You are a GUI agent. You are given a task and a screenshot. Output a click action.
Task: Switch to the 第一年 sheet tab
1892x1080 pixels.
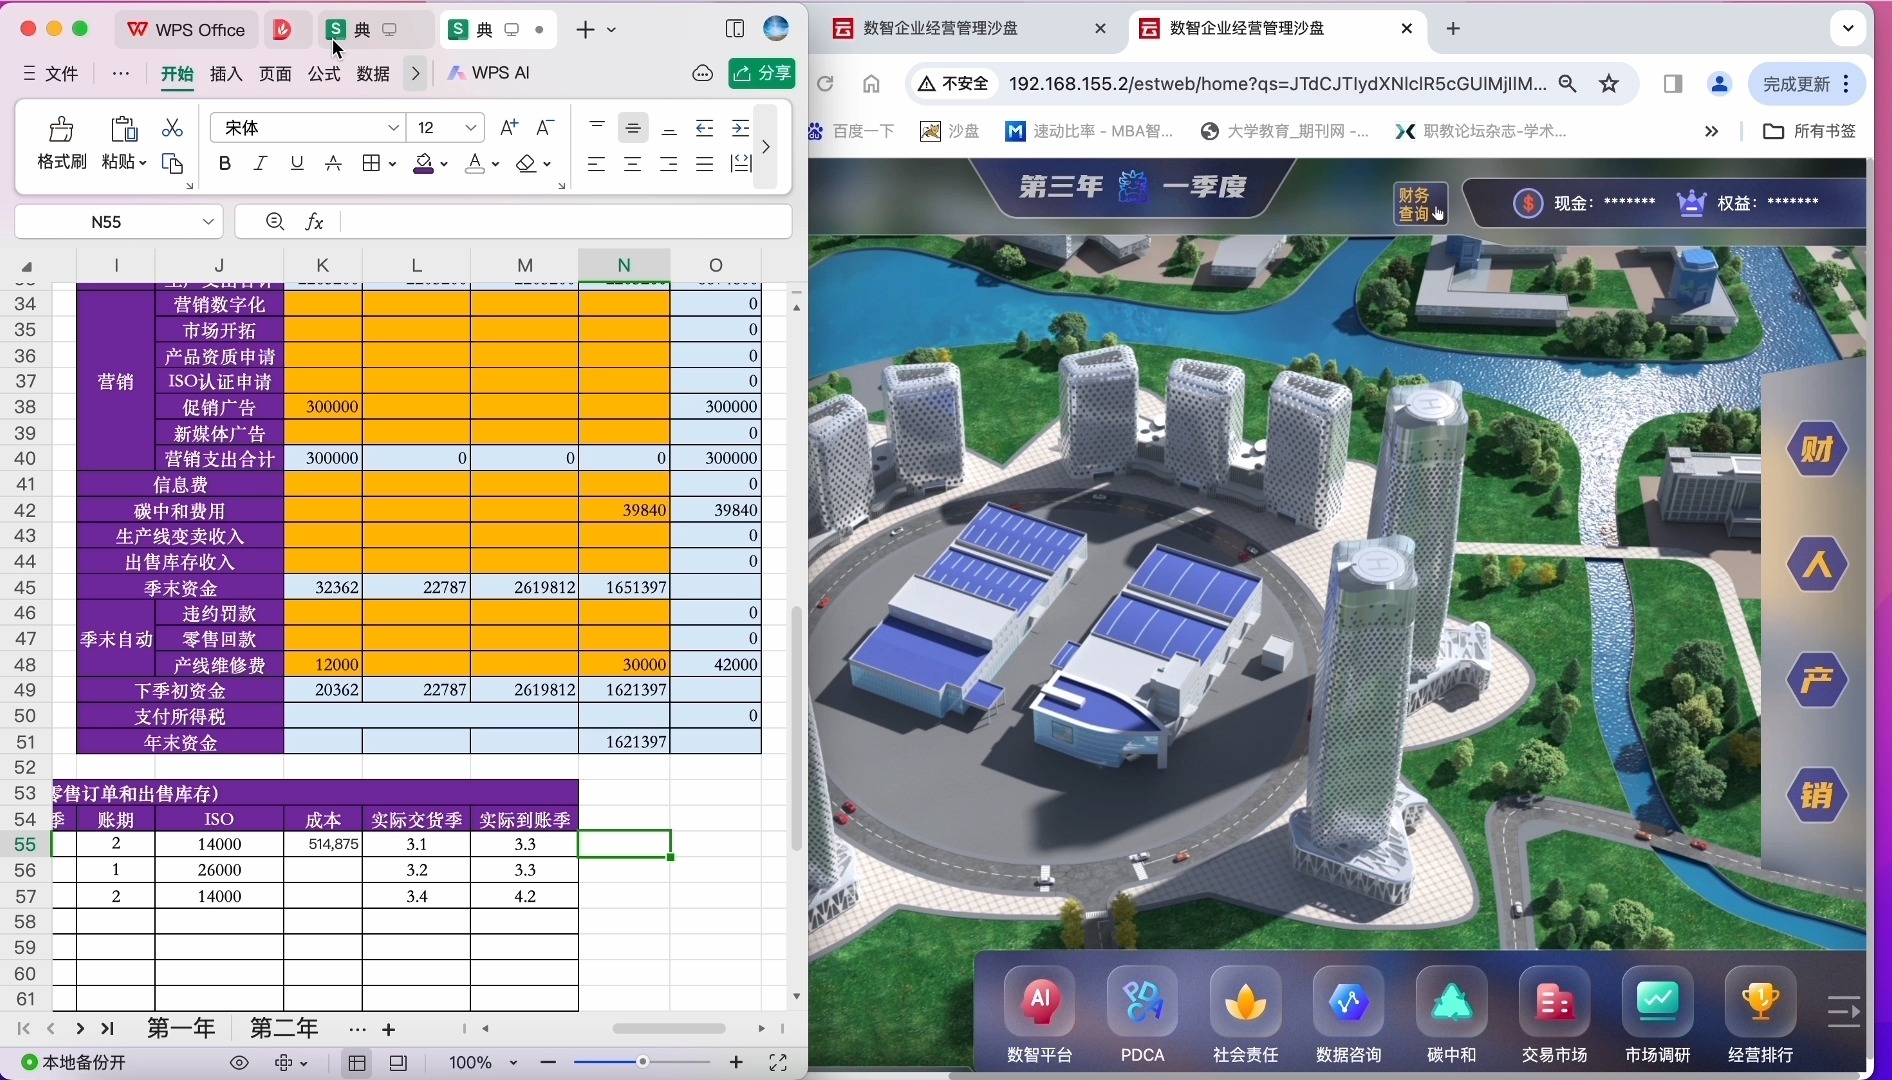click(181, 1028)
